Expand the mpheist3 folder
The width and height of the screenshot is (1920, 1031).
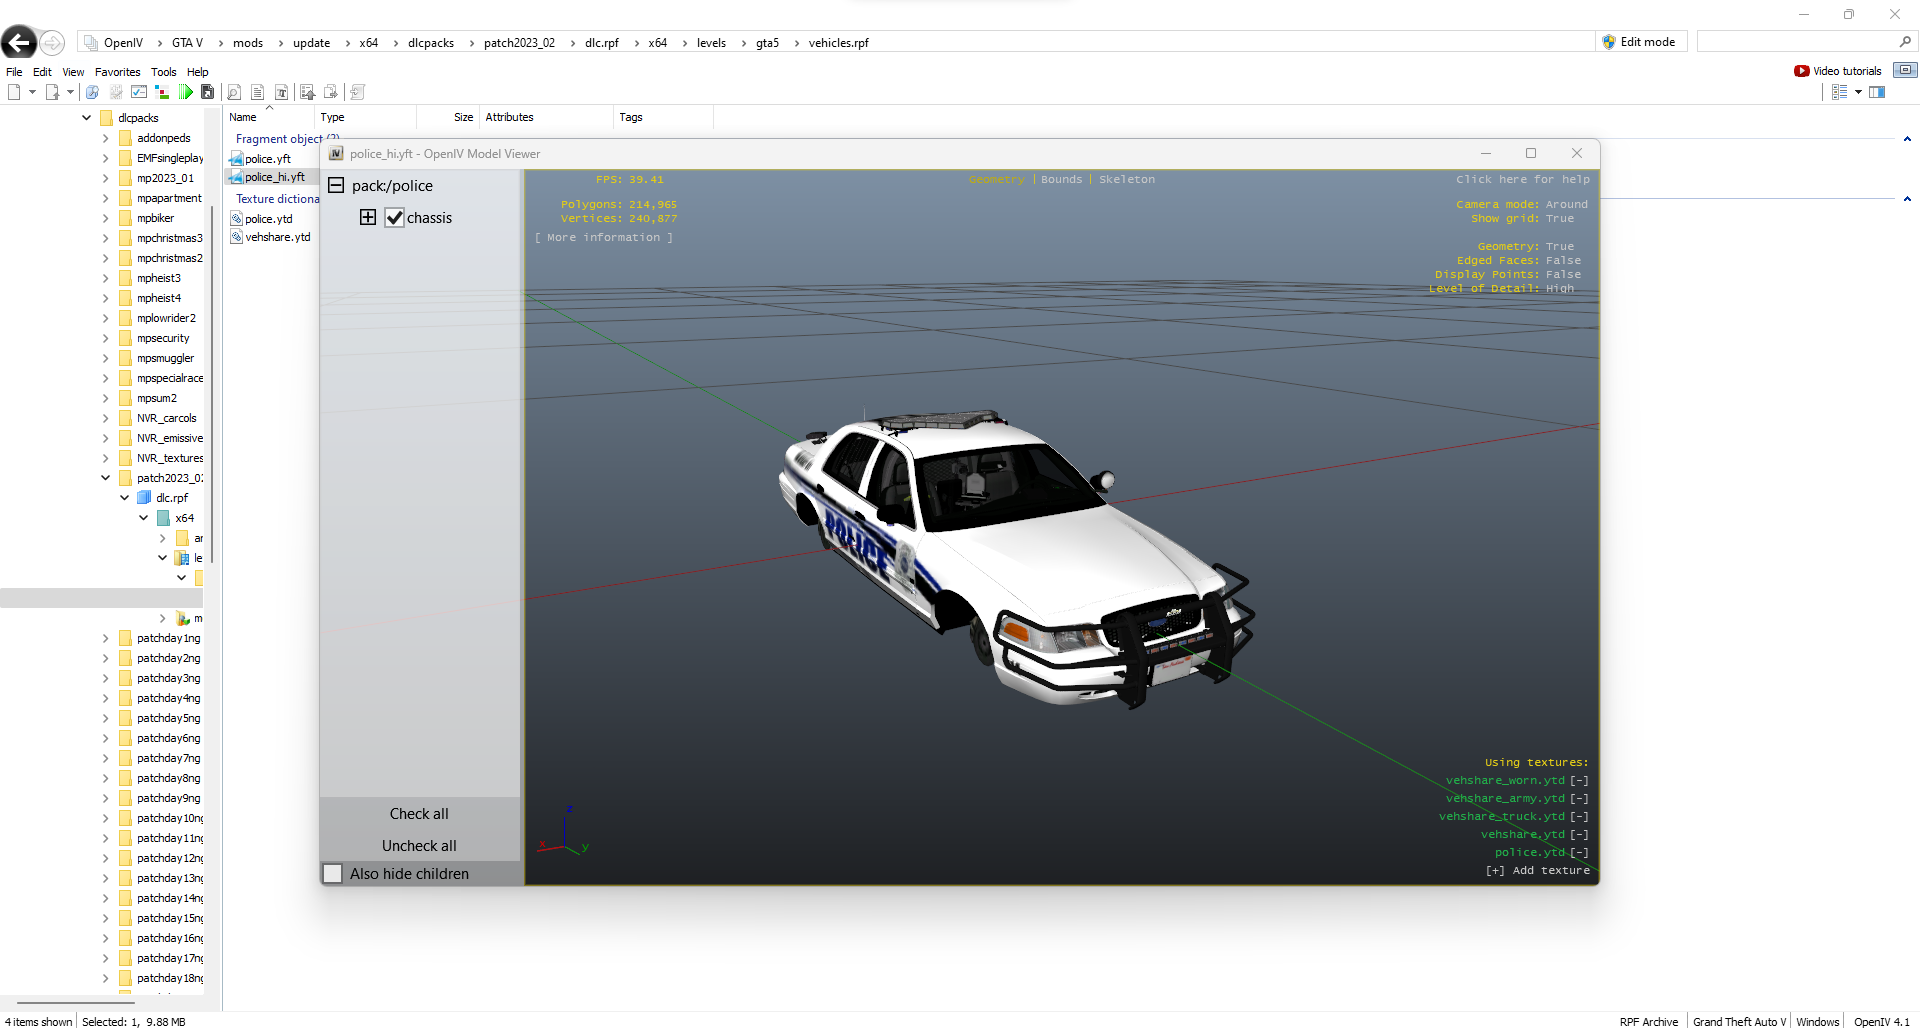106,278
